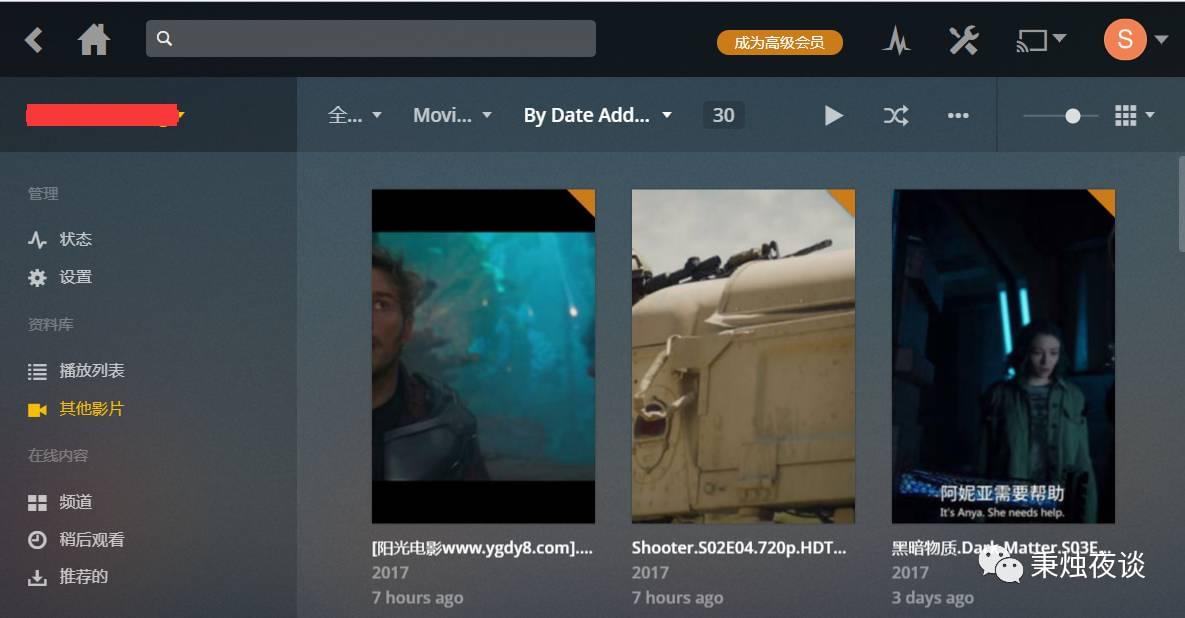Select 状态 in the sidebar
The image size is (1185, 618).
click(x=75, y=239)
